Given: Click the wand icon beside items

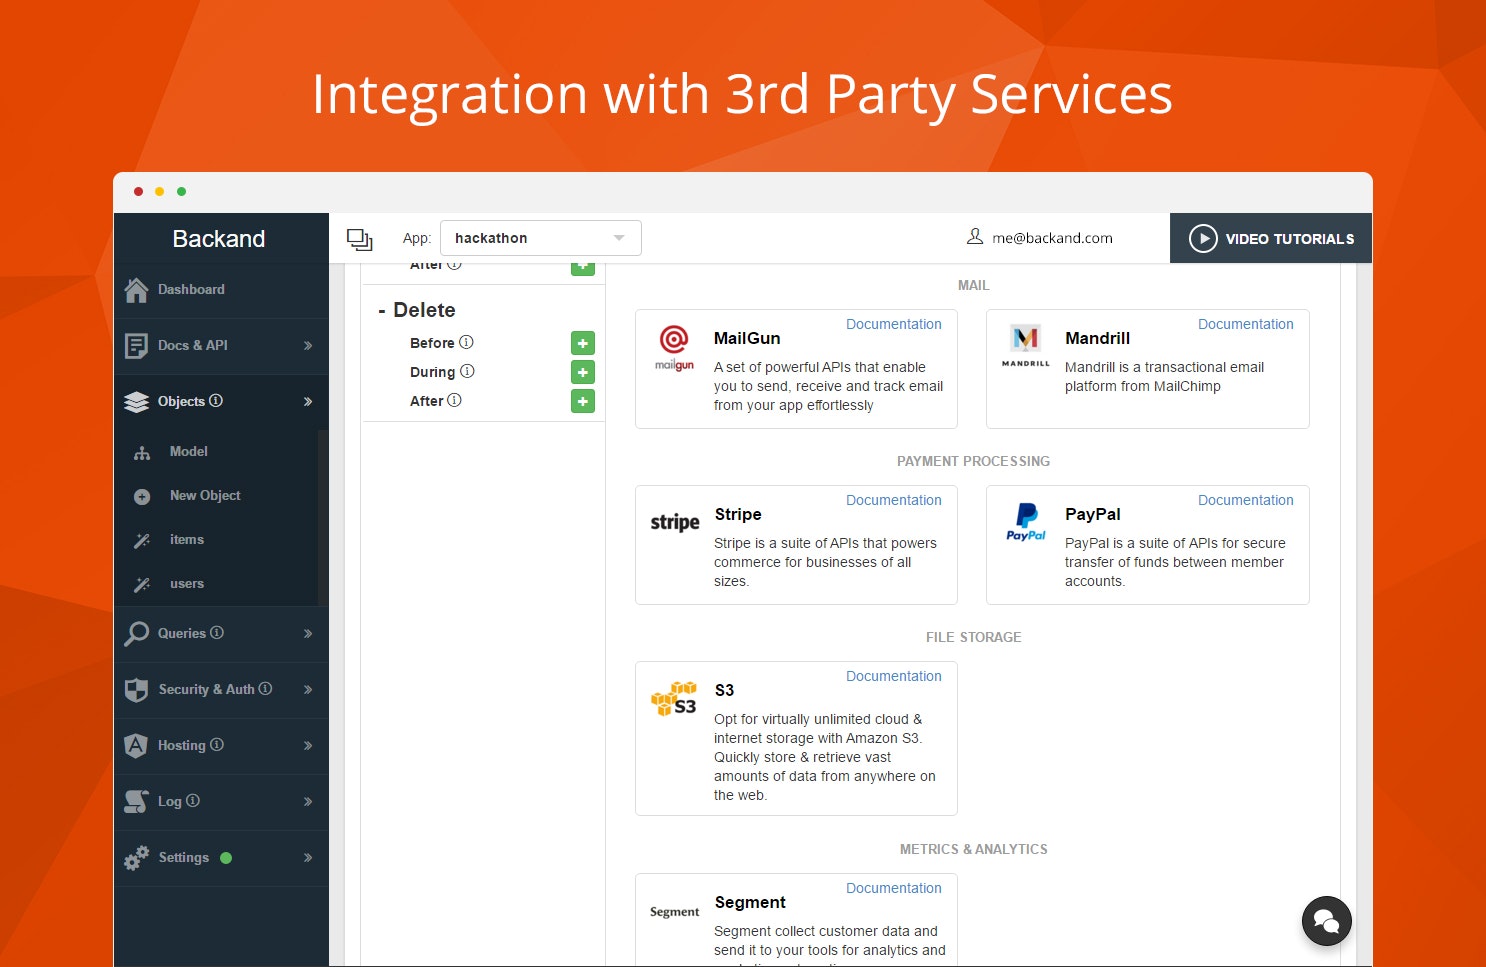Looking at the screenshot, I should click(142, 541).
